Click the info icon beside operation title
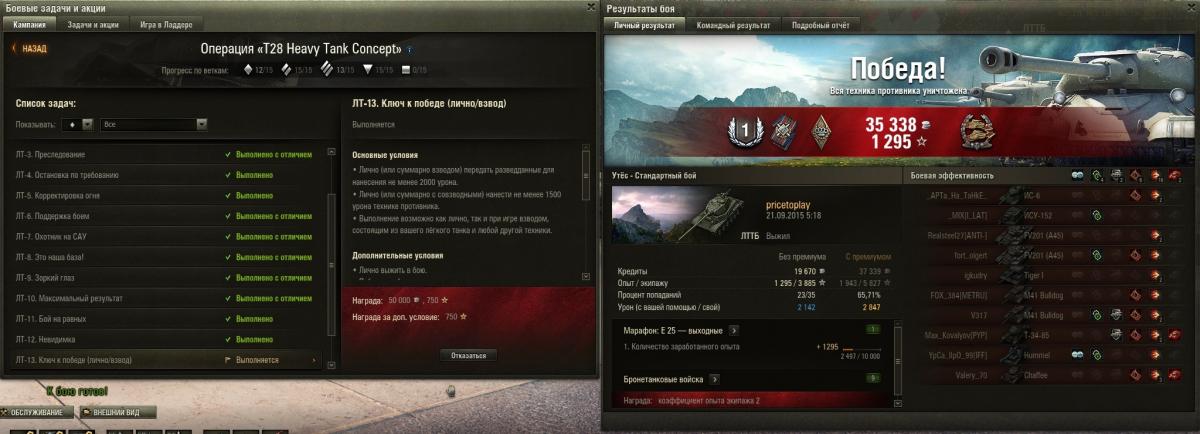The width and height of the screenshot is (1200, 434). click(x=410, y=49)
